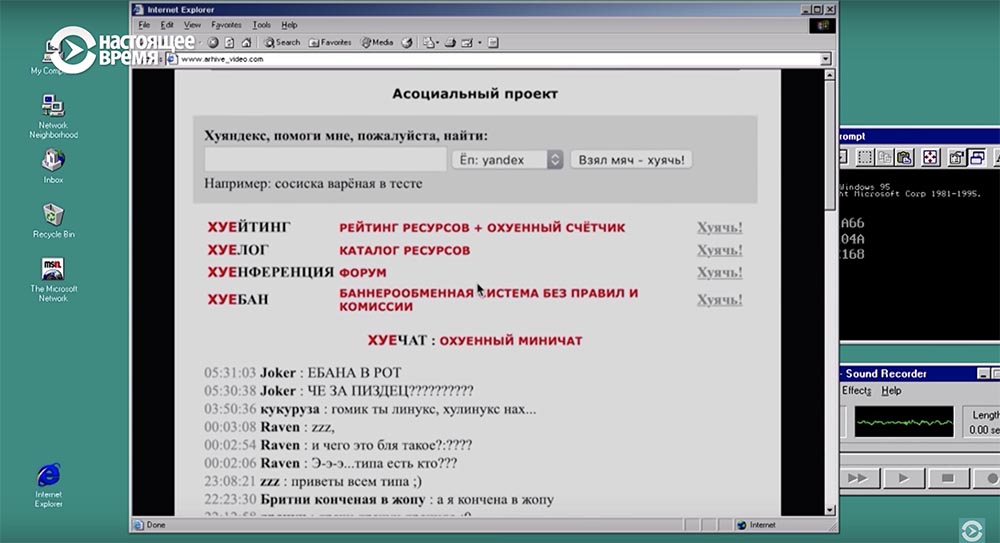Follow the 'Хуячь!' link in the ХУЕБАН row

pos(719,299)
